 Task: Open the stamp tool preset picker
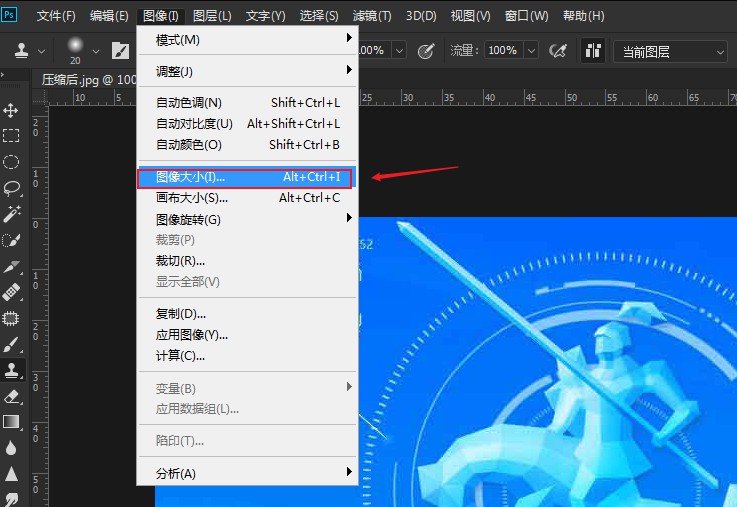point(21,50)
